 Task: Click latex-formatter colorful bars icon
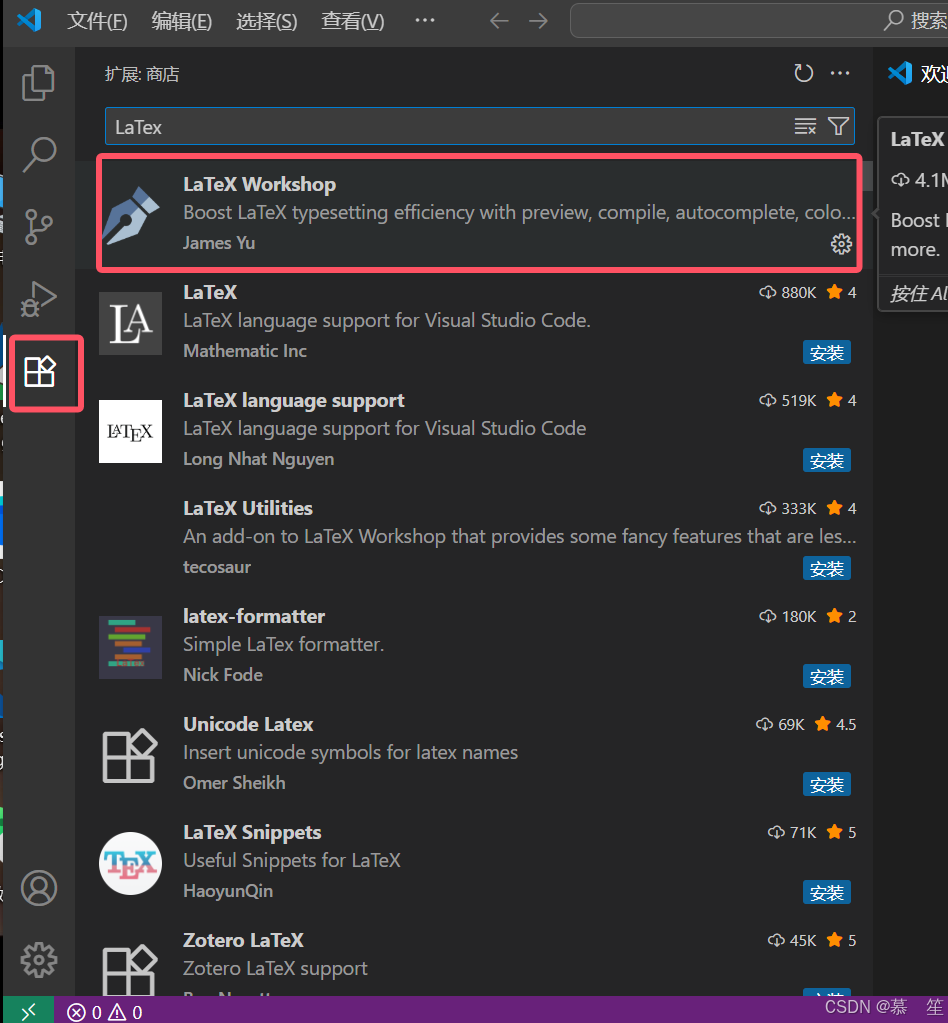(x=130, y=647)
